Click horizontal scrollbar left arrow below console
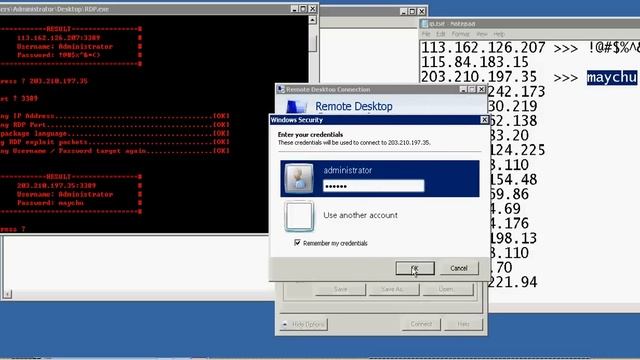The image size is (640, 360). tap(7, 293)
